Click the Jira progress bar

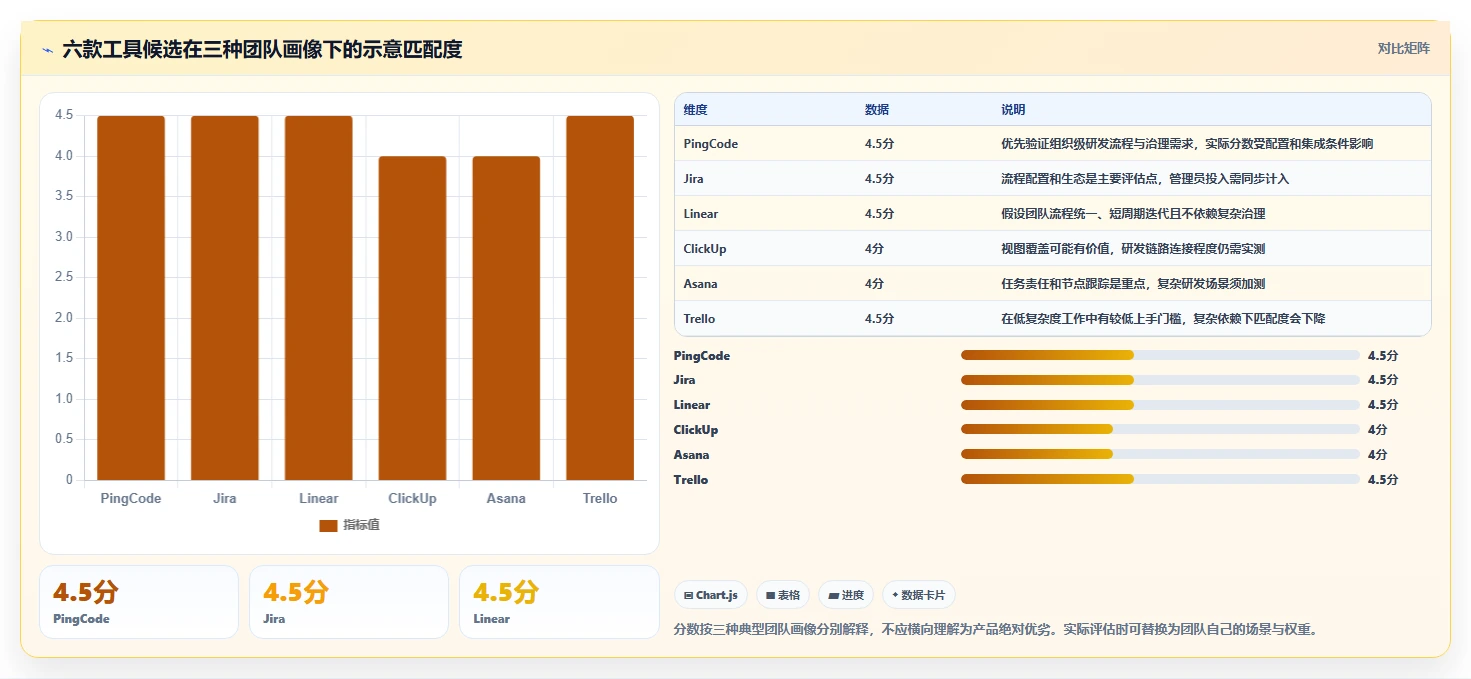tap(1160, 380)
